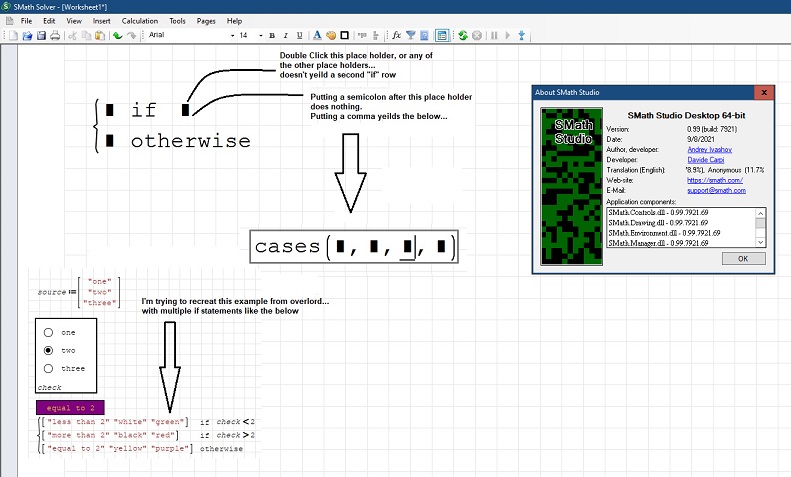The image size is (791, 477).
Task: Click the Print icon in toolbar
Action: [55, 36]
